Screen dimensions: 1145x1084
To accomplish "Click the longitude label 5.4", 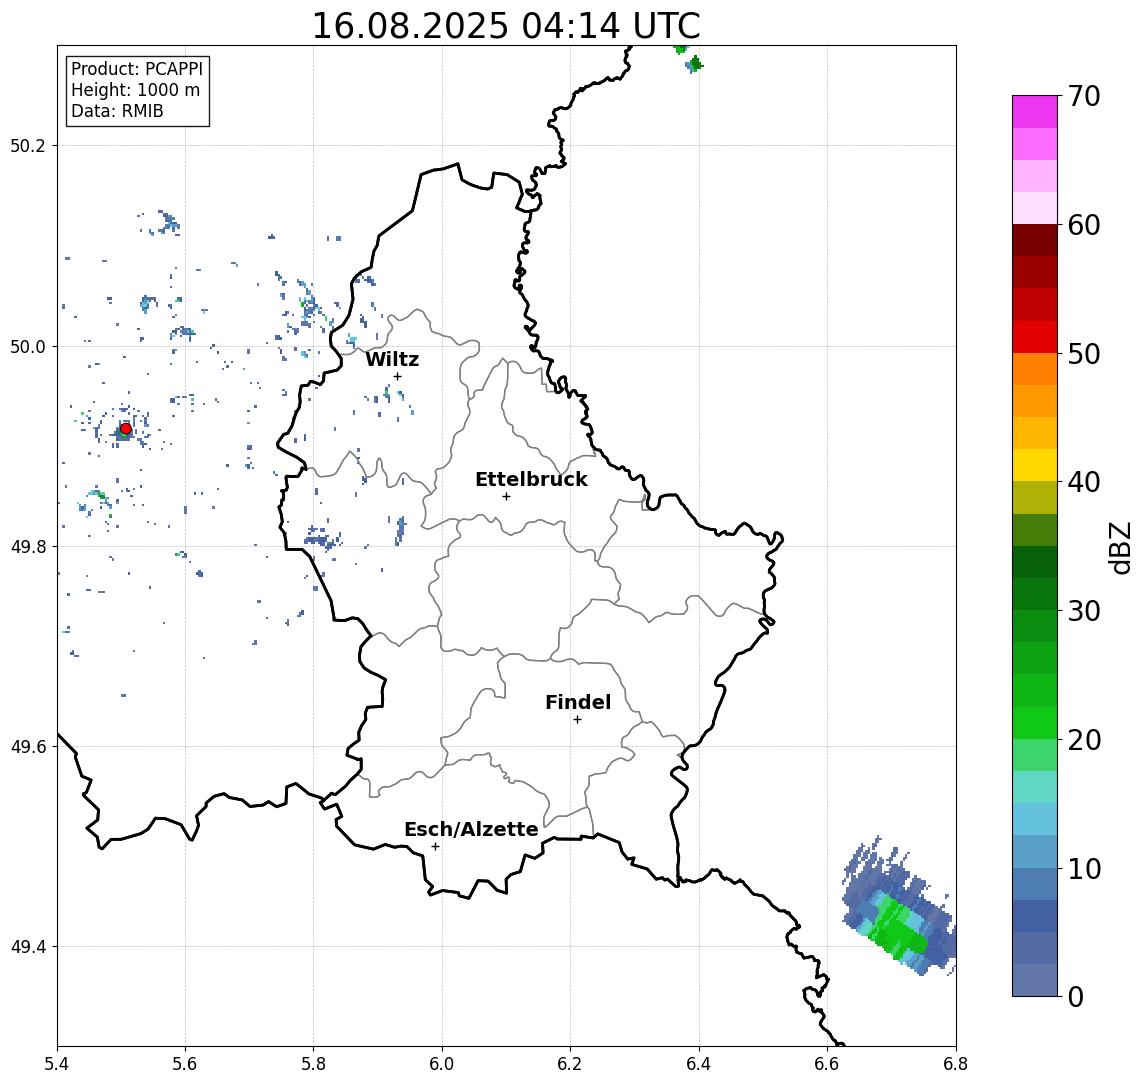I will tap(57, 1064).
